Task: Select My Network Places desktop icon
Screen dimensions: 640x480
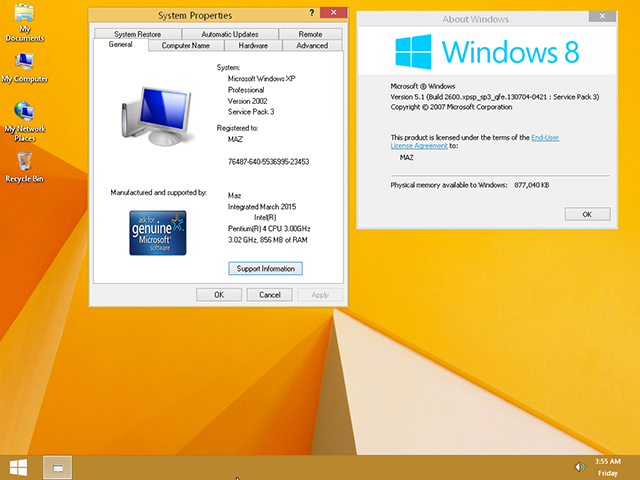Action: pos(24,121)
